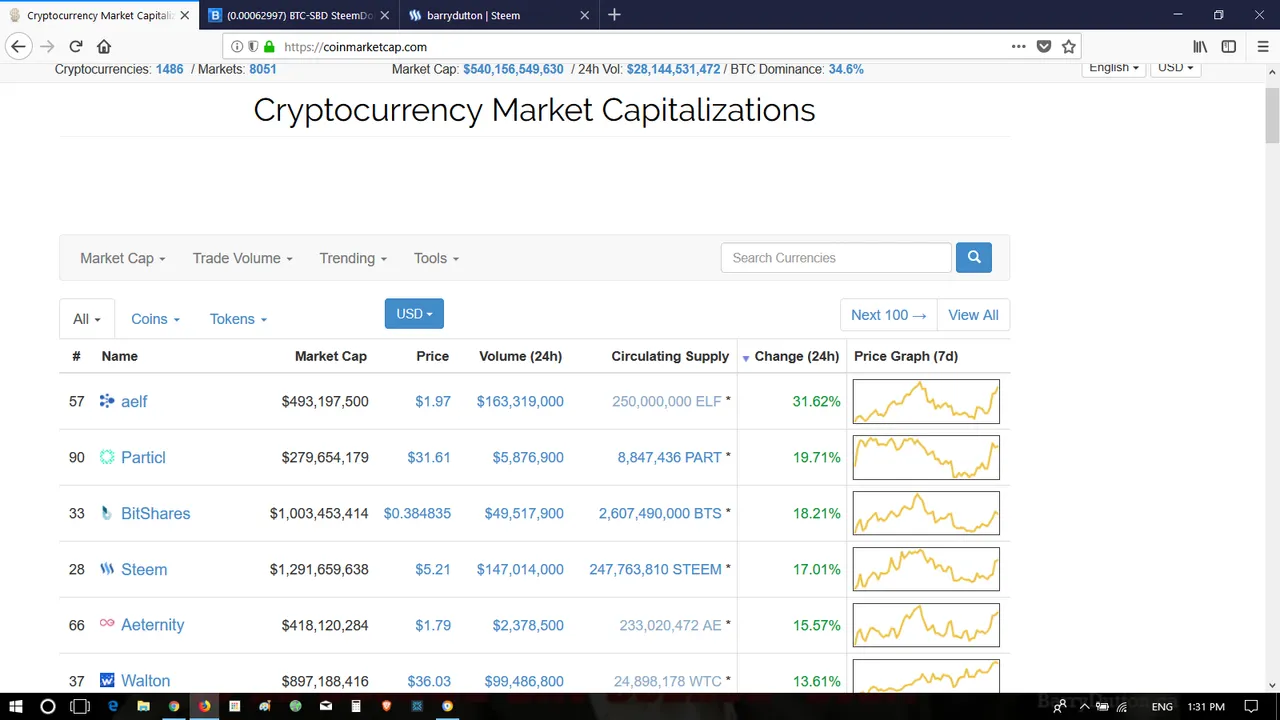
Task: Bookmark this page with star icon
Action: (1068, 46)
